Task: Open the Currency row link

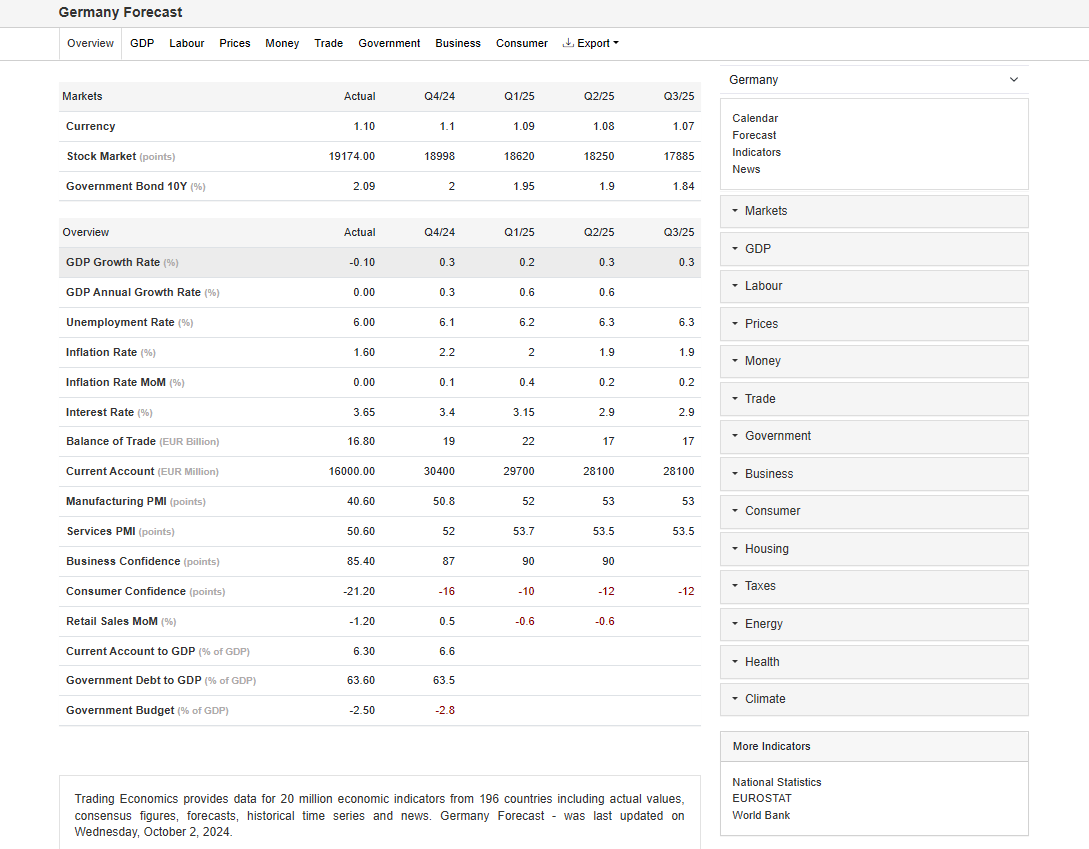Action: pos(90,126)
